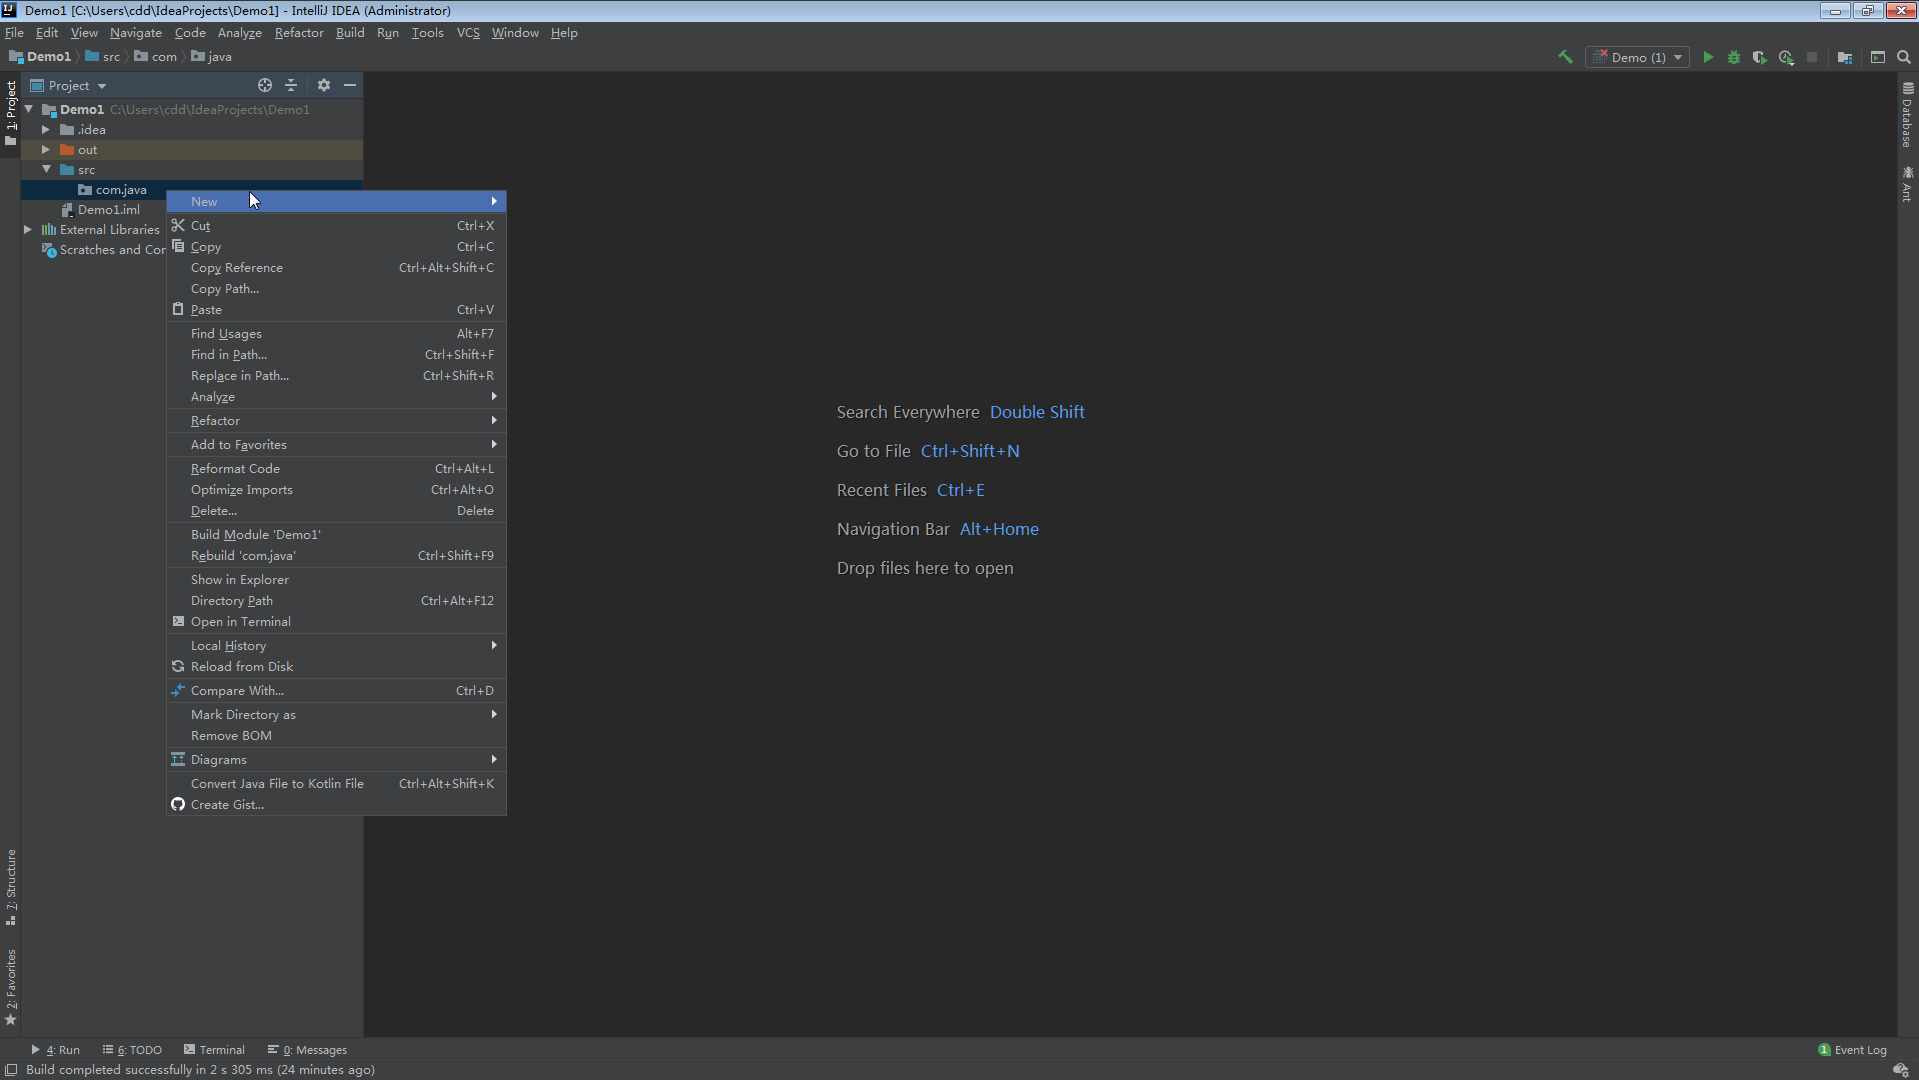Image resolution: width=1919 pixels, height=1080 pixels.
Task: Open the Diagrams submenu
Action: pos(336,759)
